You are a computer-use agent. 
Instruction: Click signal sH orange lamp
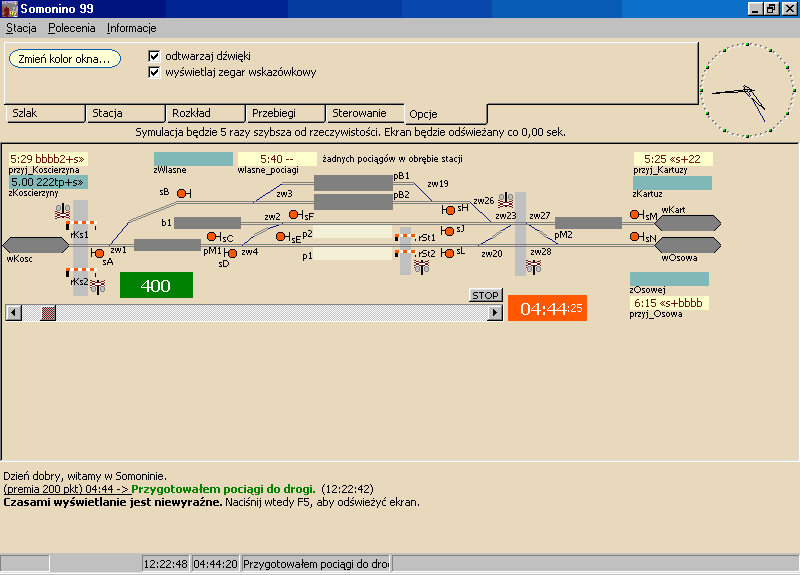click(x=449, y=210)
